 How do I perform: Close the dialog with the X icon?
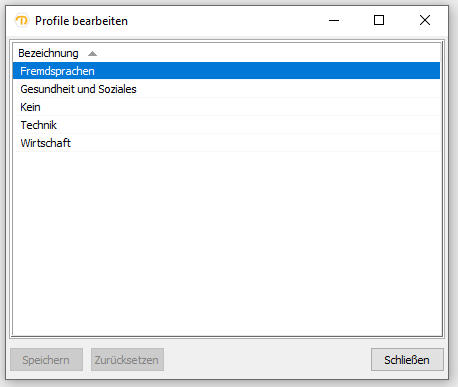click(x=425, y=21)
